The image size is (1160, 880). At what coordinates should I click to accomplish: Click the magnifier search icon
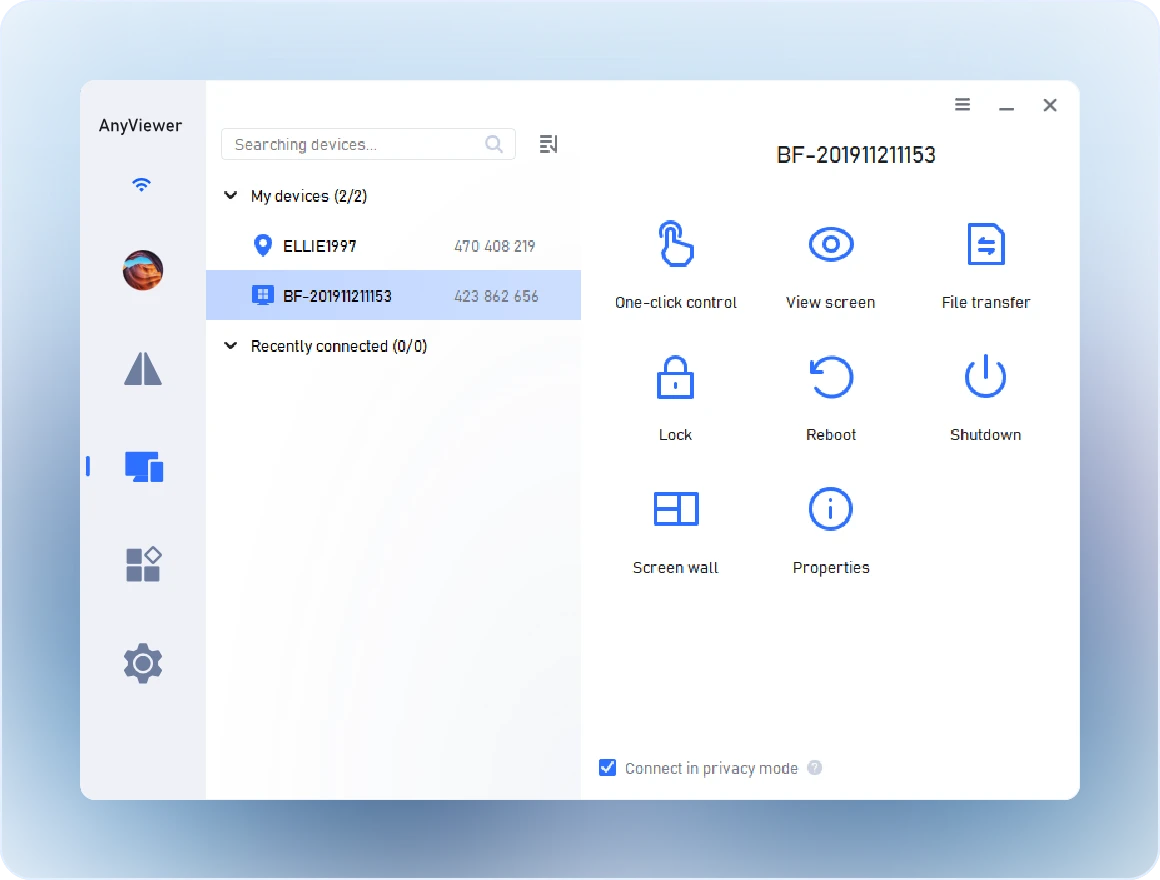point(493,144)
